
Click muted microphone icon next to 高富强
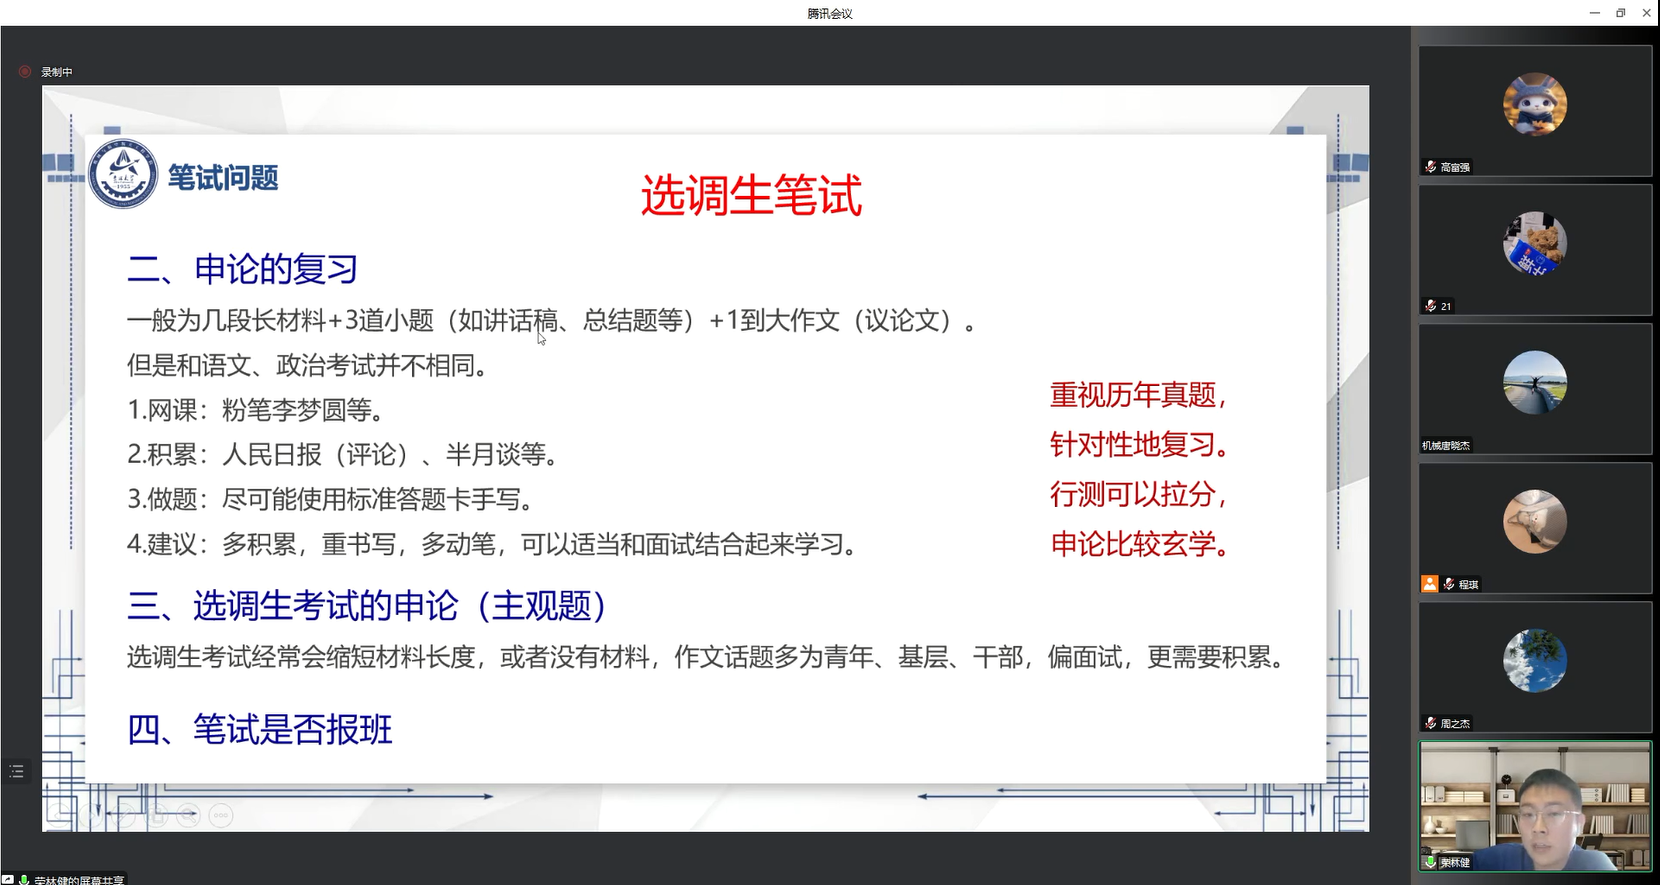coord(1431,167)
